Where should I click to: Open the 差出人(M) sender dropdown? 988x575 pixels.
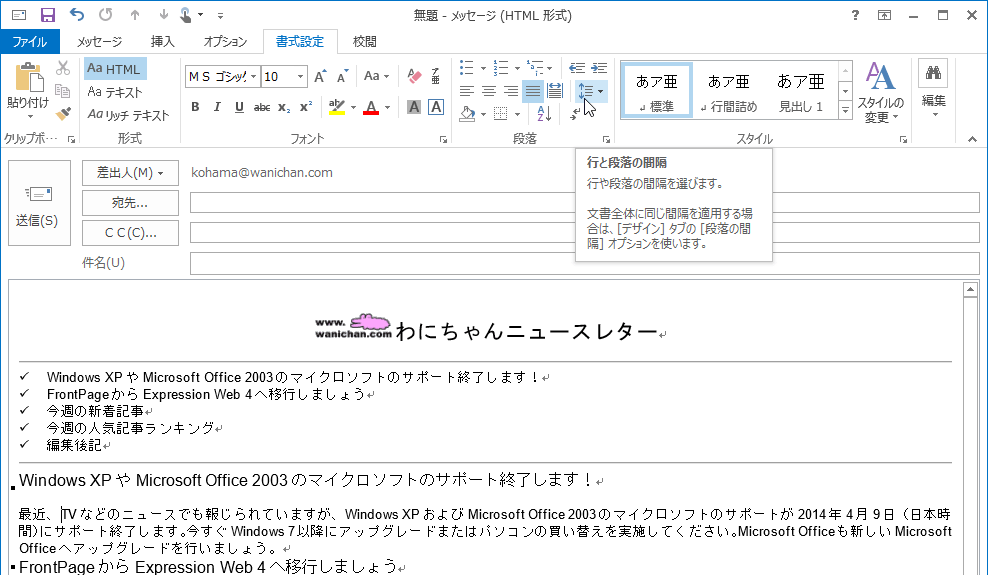click(130, 173)
